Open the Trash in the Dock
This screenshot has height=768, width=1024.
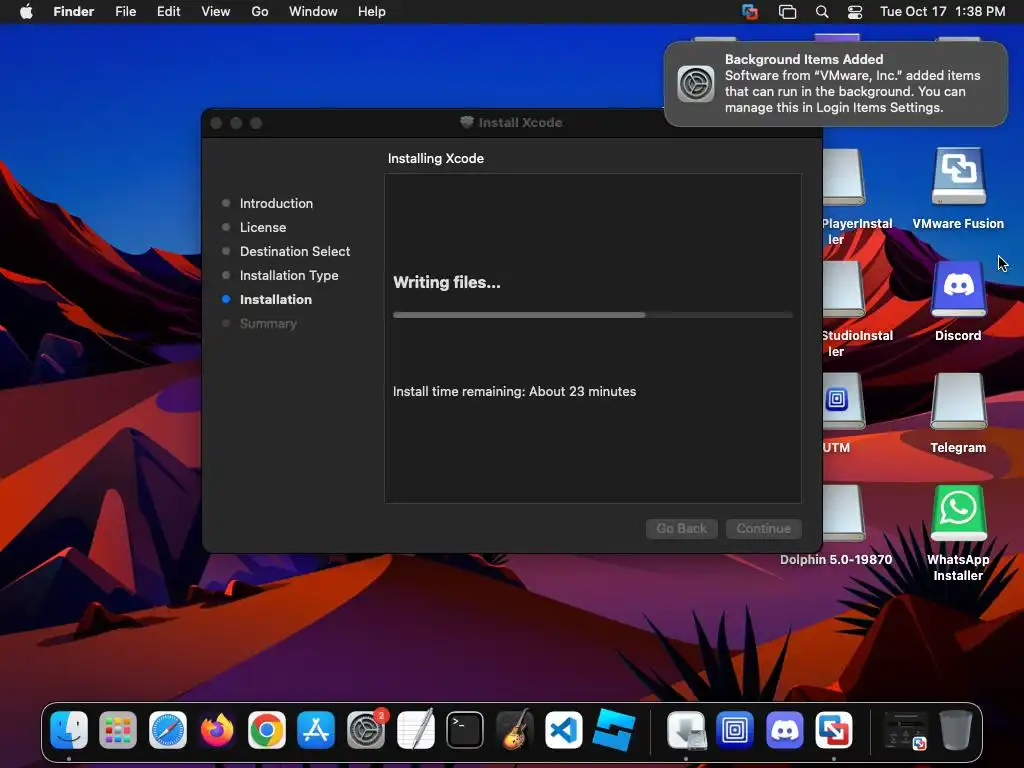955,729
